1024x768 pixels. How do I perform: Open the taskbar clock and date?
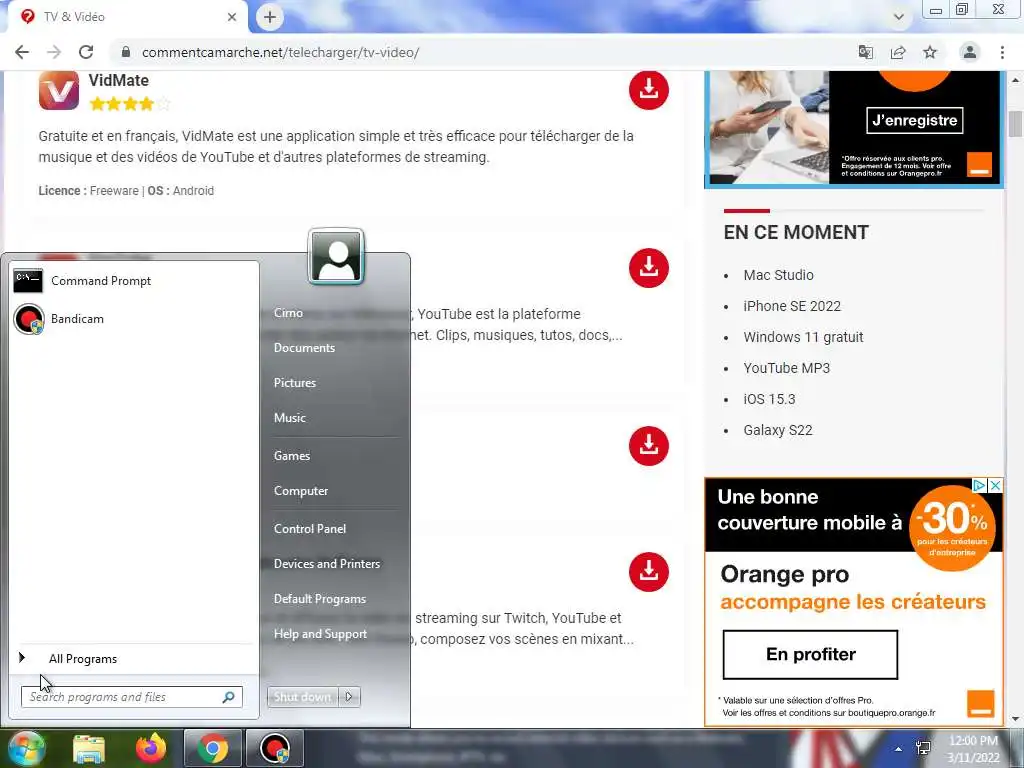[x=973, y=749]
